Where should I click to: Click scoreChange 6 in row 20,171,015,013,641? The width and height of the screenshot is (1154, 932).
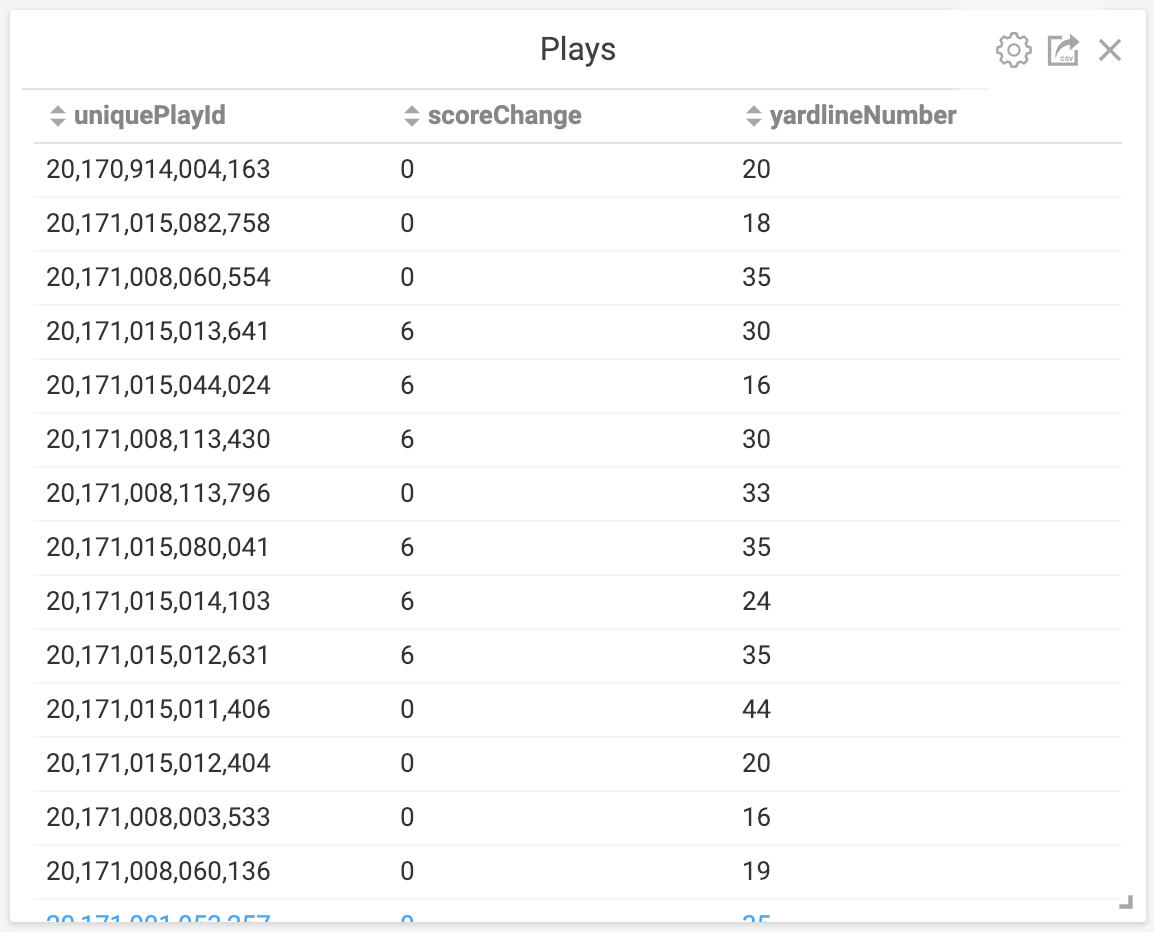tap(407, 331)
